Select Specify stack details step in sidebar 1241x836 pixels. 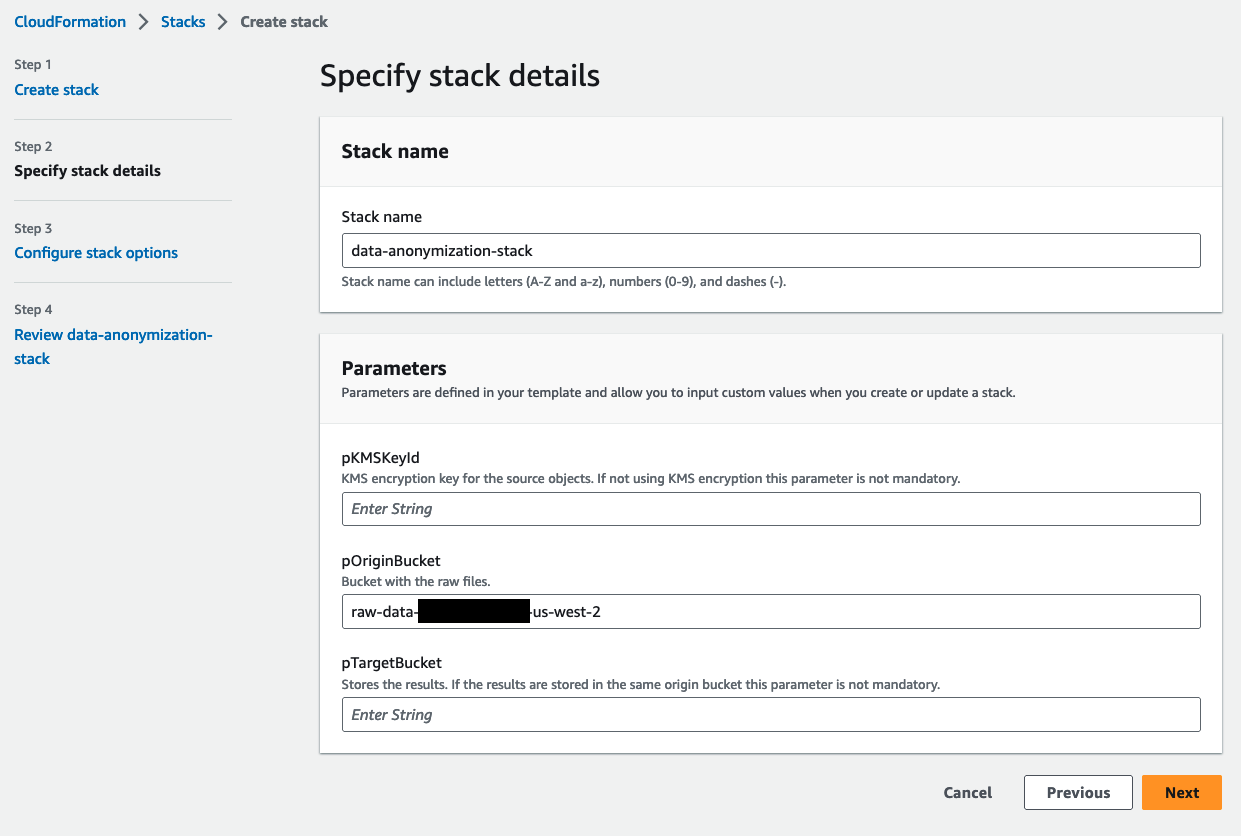click(x=87, y=171)
